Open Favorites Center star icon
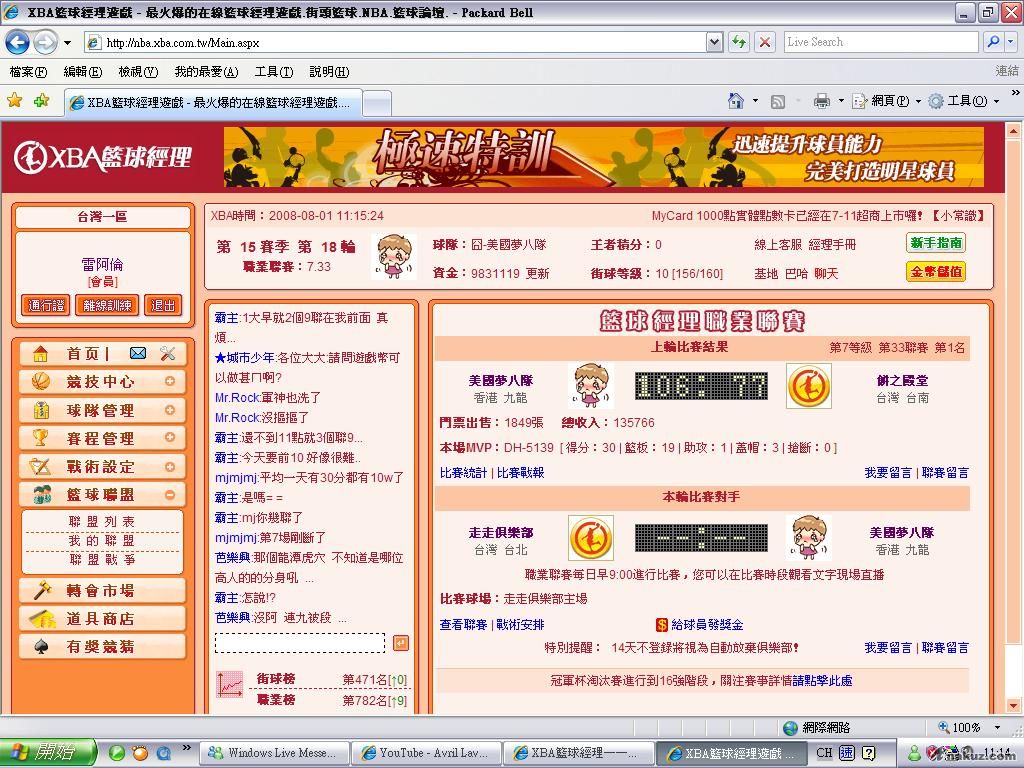This screenshot has width=1024, height=768. [14, 101]
